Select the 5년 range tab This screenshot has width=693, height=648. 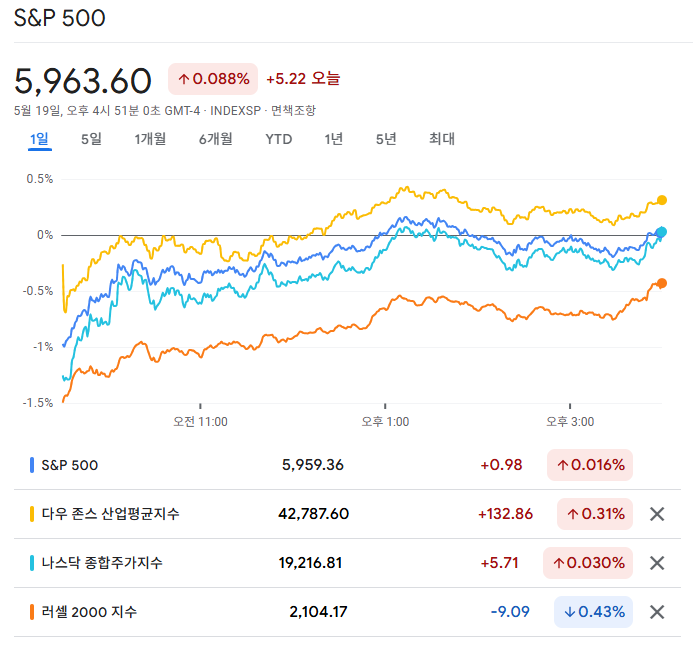(386, 139)
